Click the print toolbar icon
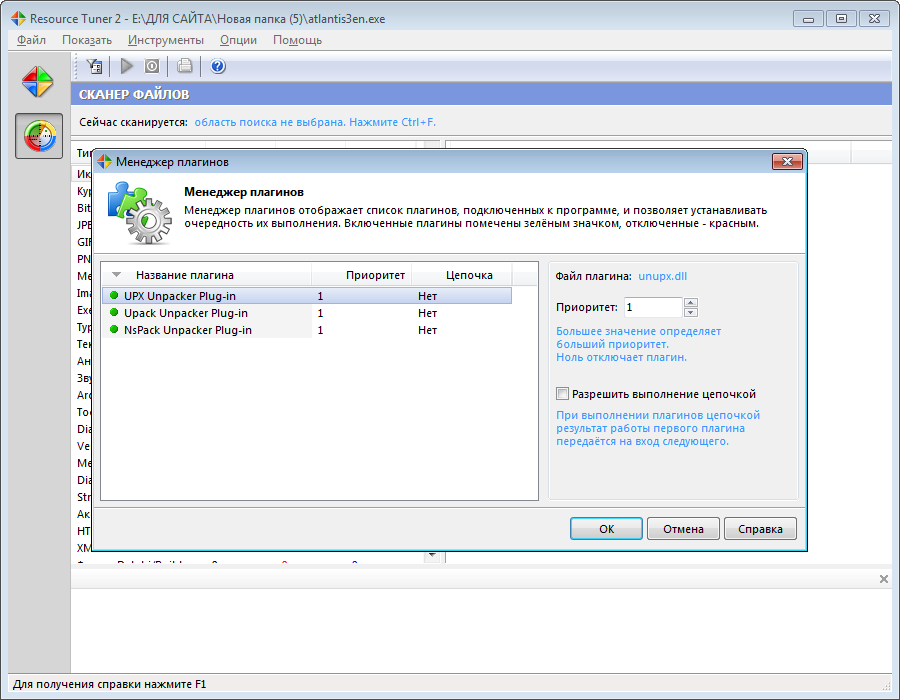The height and width of the screenshot is (700, 900). 184,66
